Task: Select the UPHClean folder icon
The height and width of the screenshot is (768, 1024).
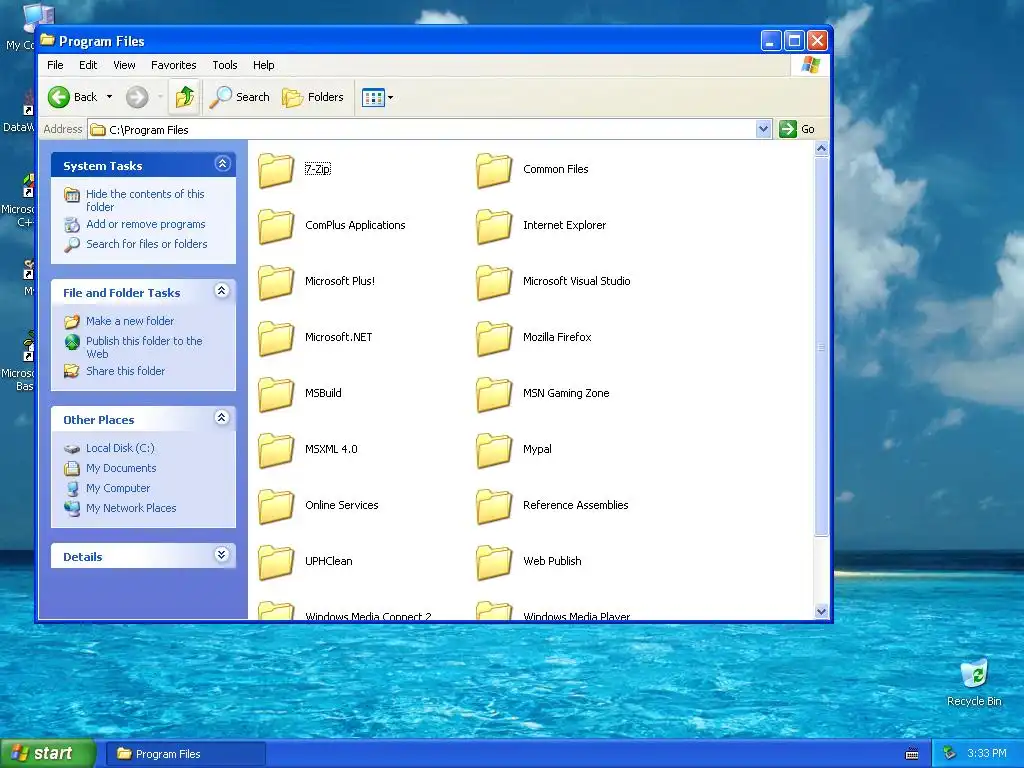Action: tap(276, 562)
